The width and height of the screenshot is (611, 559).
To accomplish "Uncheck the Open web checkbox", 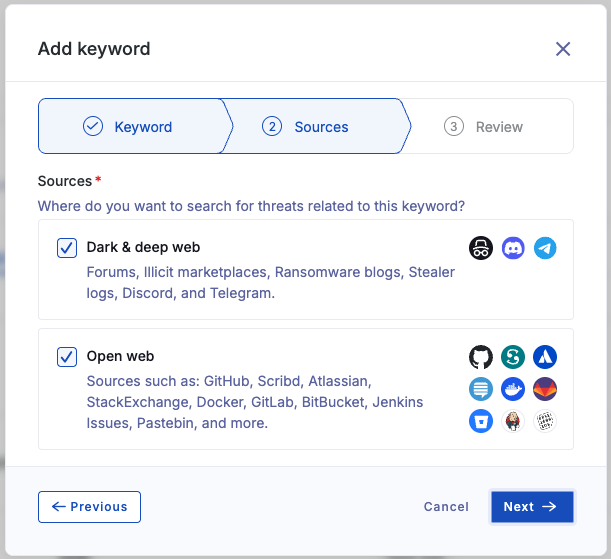I will pyautogui.click(x=67, y=357).
